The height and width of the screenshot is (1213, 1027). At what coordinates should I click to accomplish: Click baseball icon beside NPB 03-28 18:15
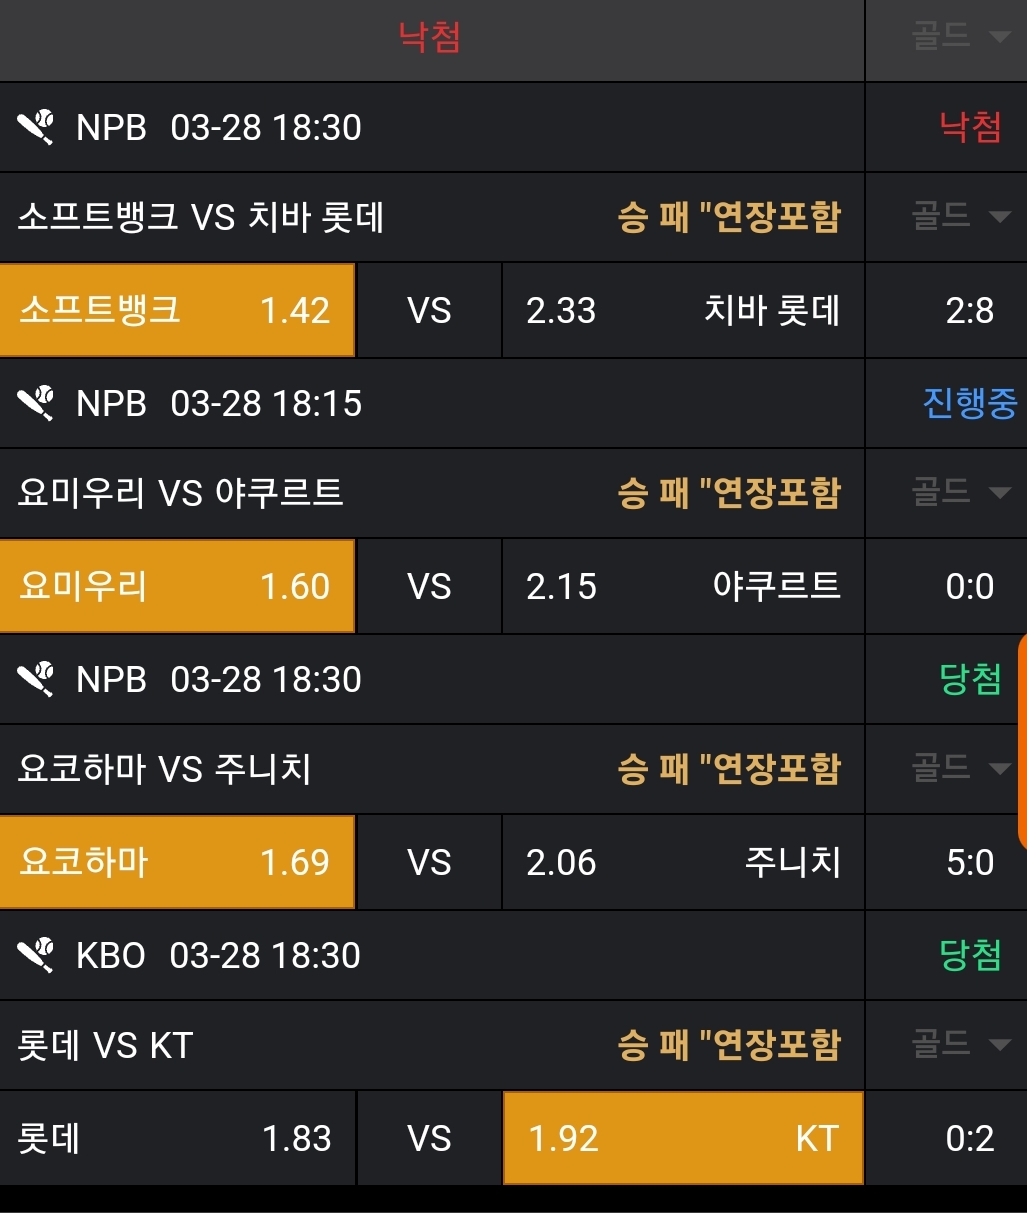36,404
